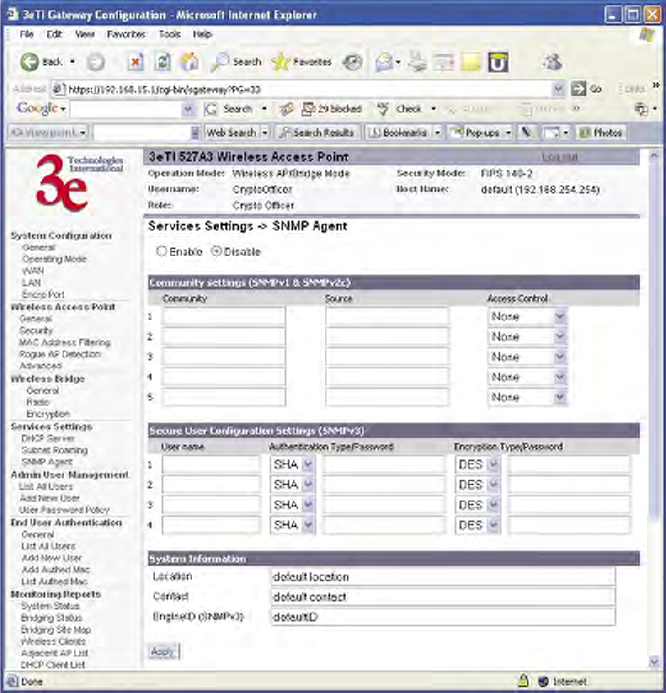The image size is (666, 693).
Task: Select the Enable radio button
Action: tap(161, 251)
